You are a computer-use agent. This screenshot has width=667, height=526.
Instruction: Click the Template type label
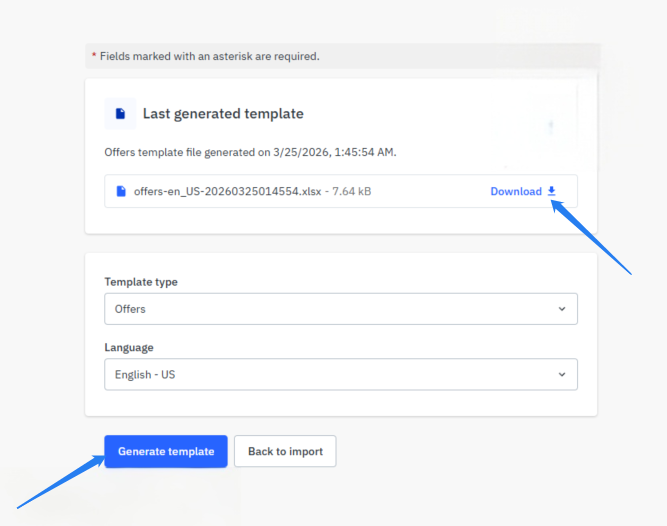coord(141,282)
